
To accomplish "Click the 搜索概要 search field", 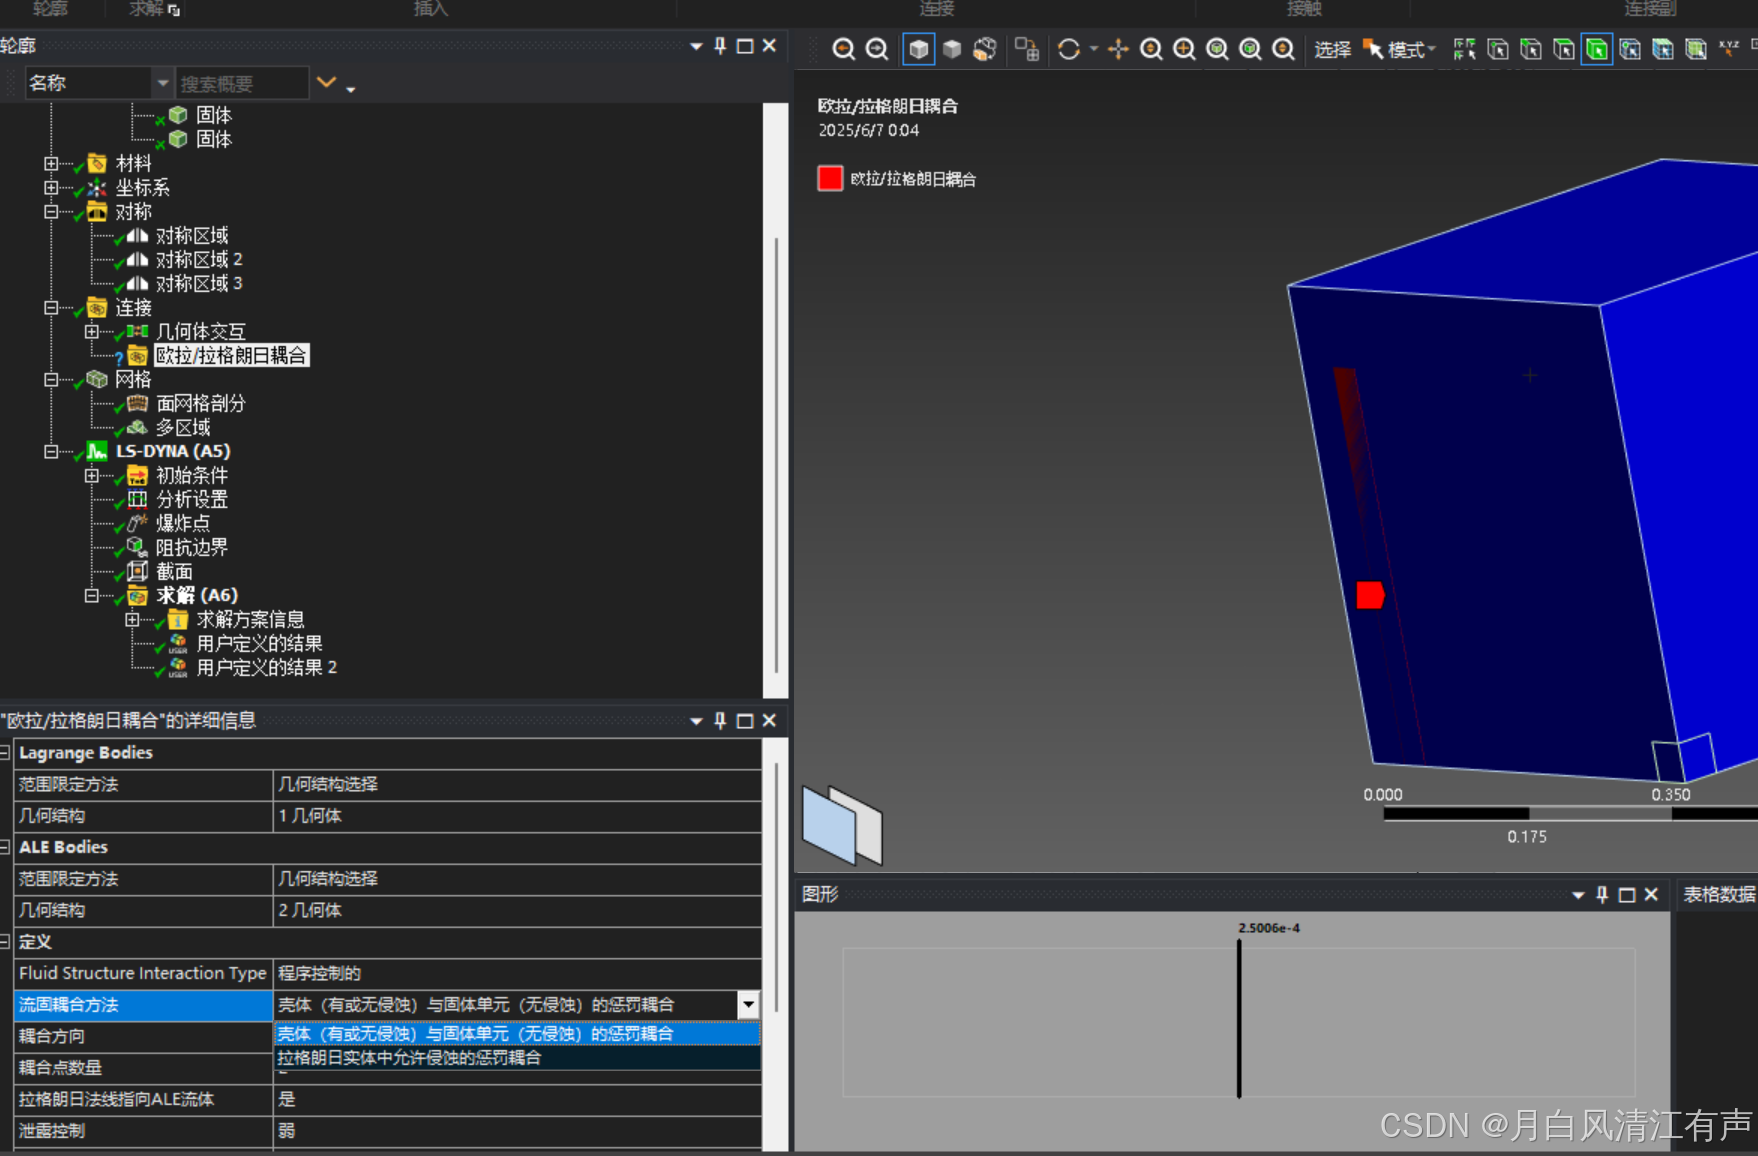I will point(242,83).
